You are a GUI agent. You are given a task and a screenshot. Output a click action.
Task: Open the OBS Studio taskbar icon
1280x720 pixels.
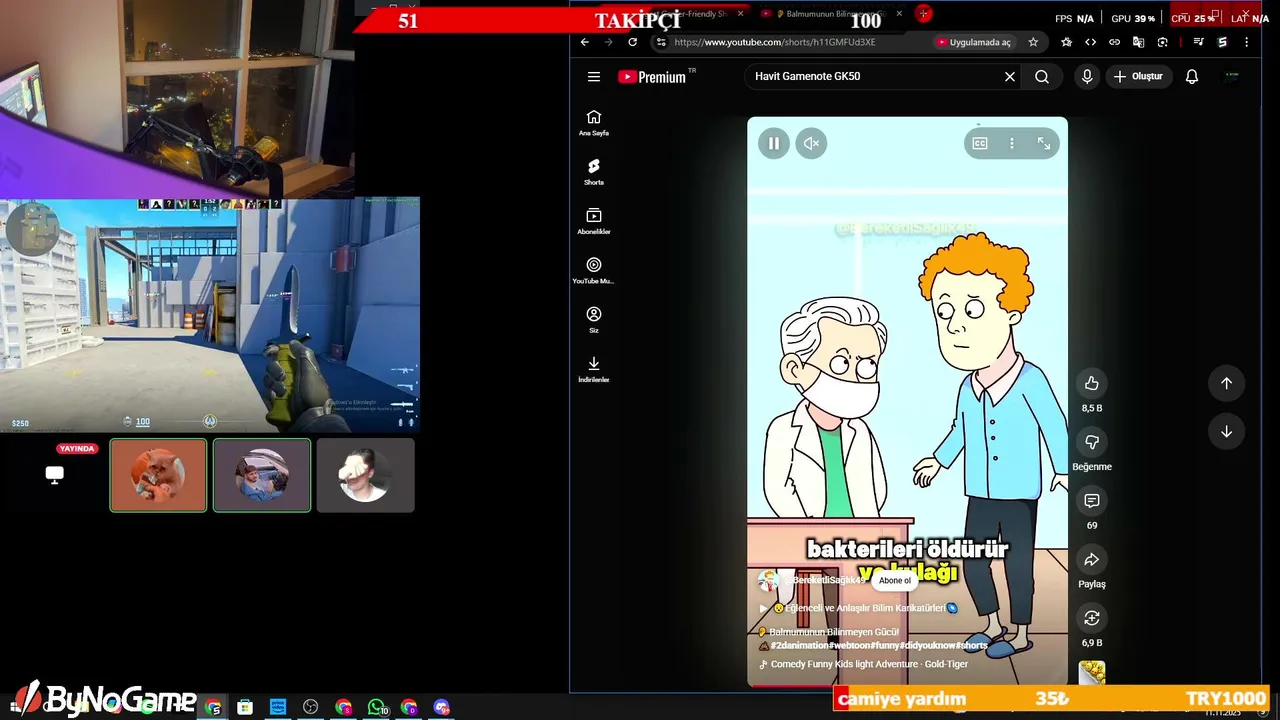(x=311, y=707)
